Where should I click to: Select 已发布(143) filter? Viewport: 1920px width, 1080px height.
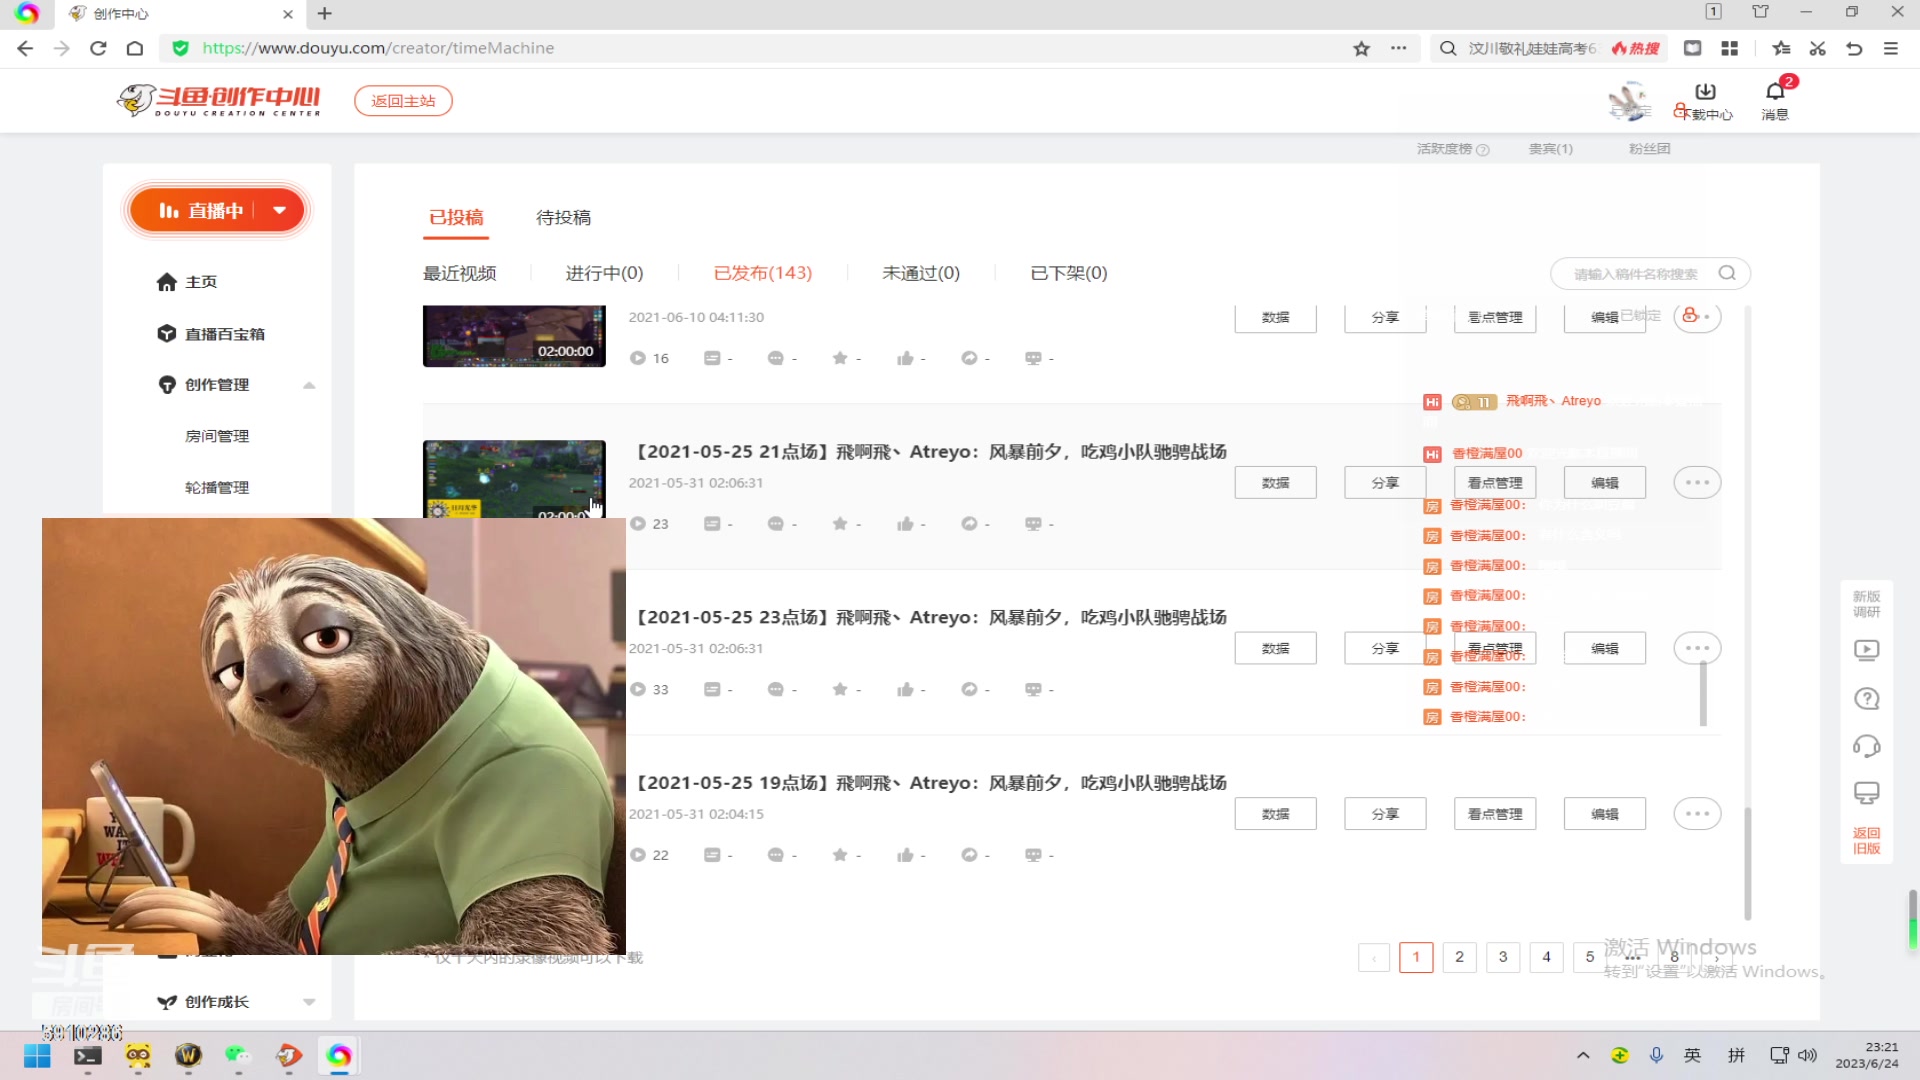[762, 273]
